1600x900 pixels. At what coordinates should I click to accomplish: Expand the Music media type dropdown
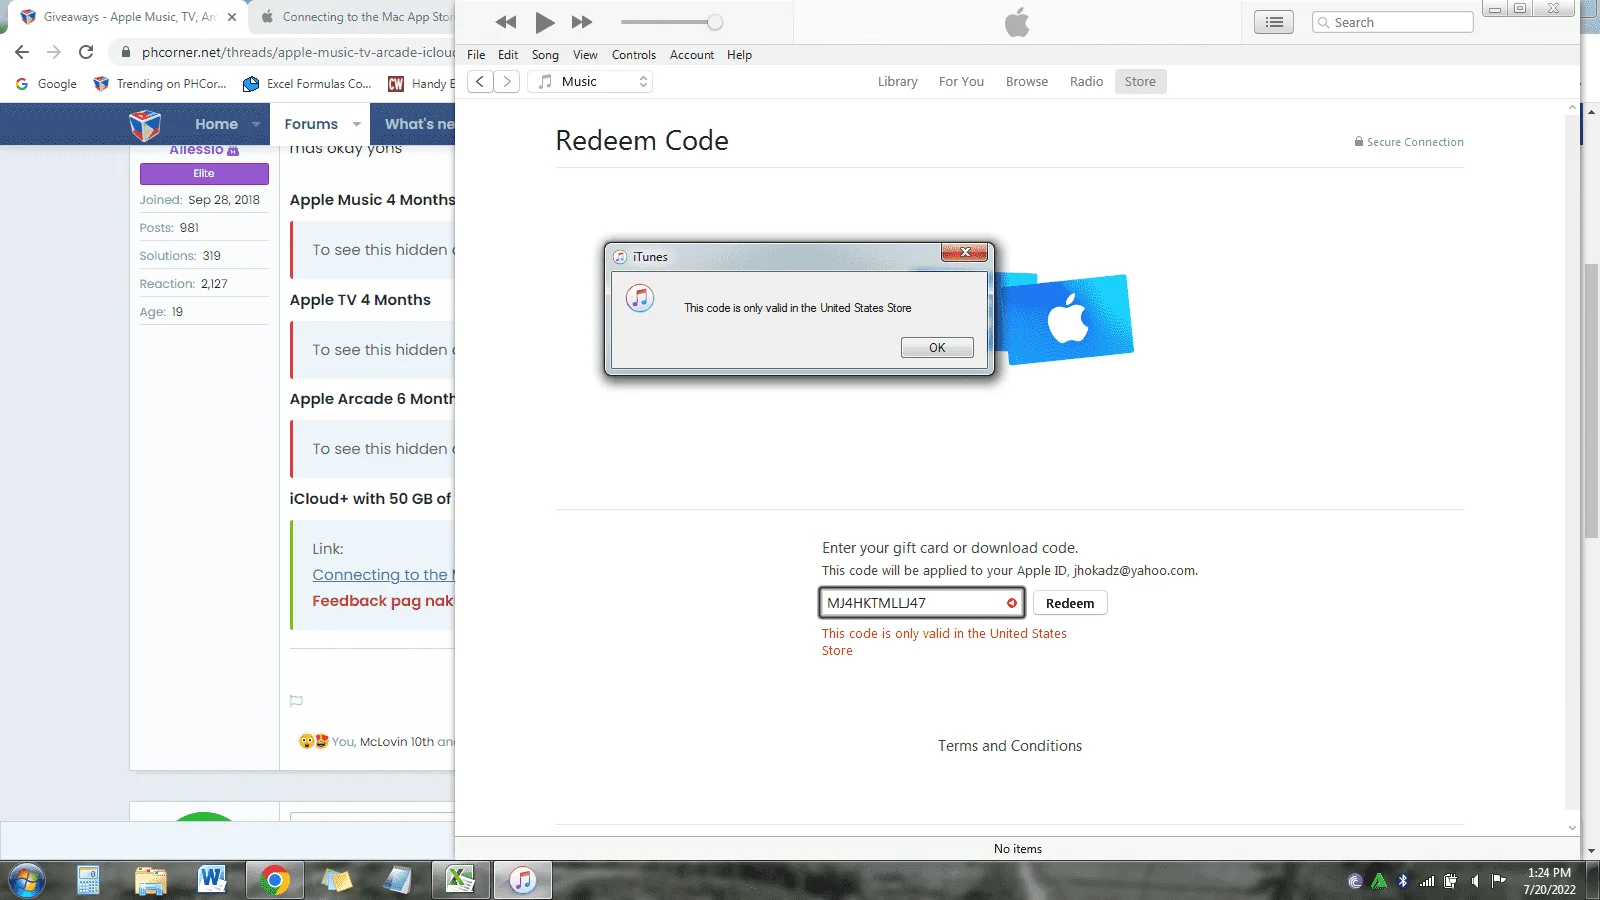pyautogui.click(x=591, y=82)
